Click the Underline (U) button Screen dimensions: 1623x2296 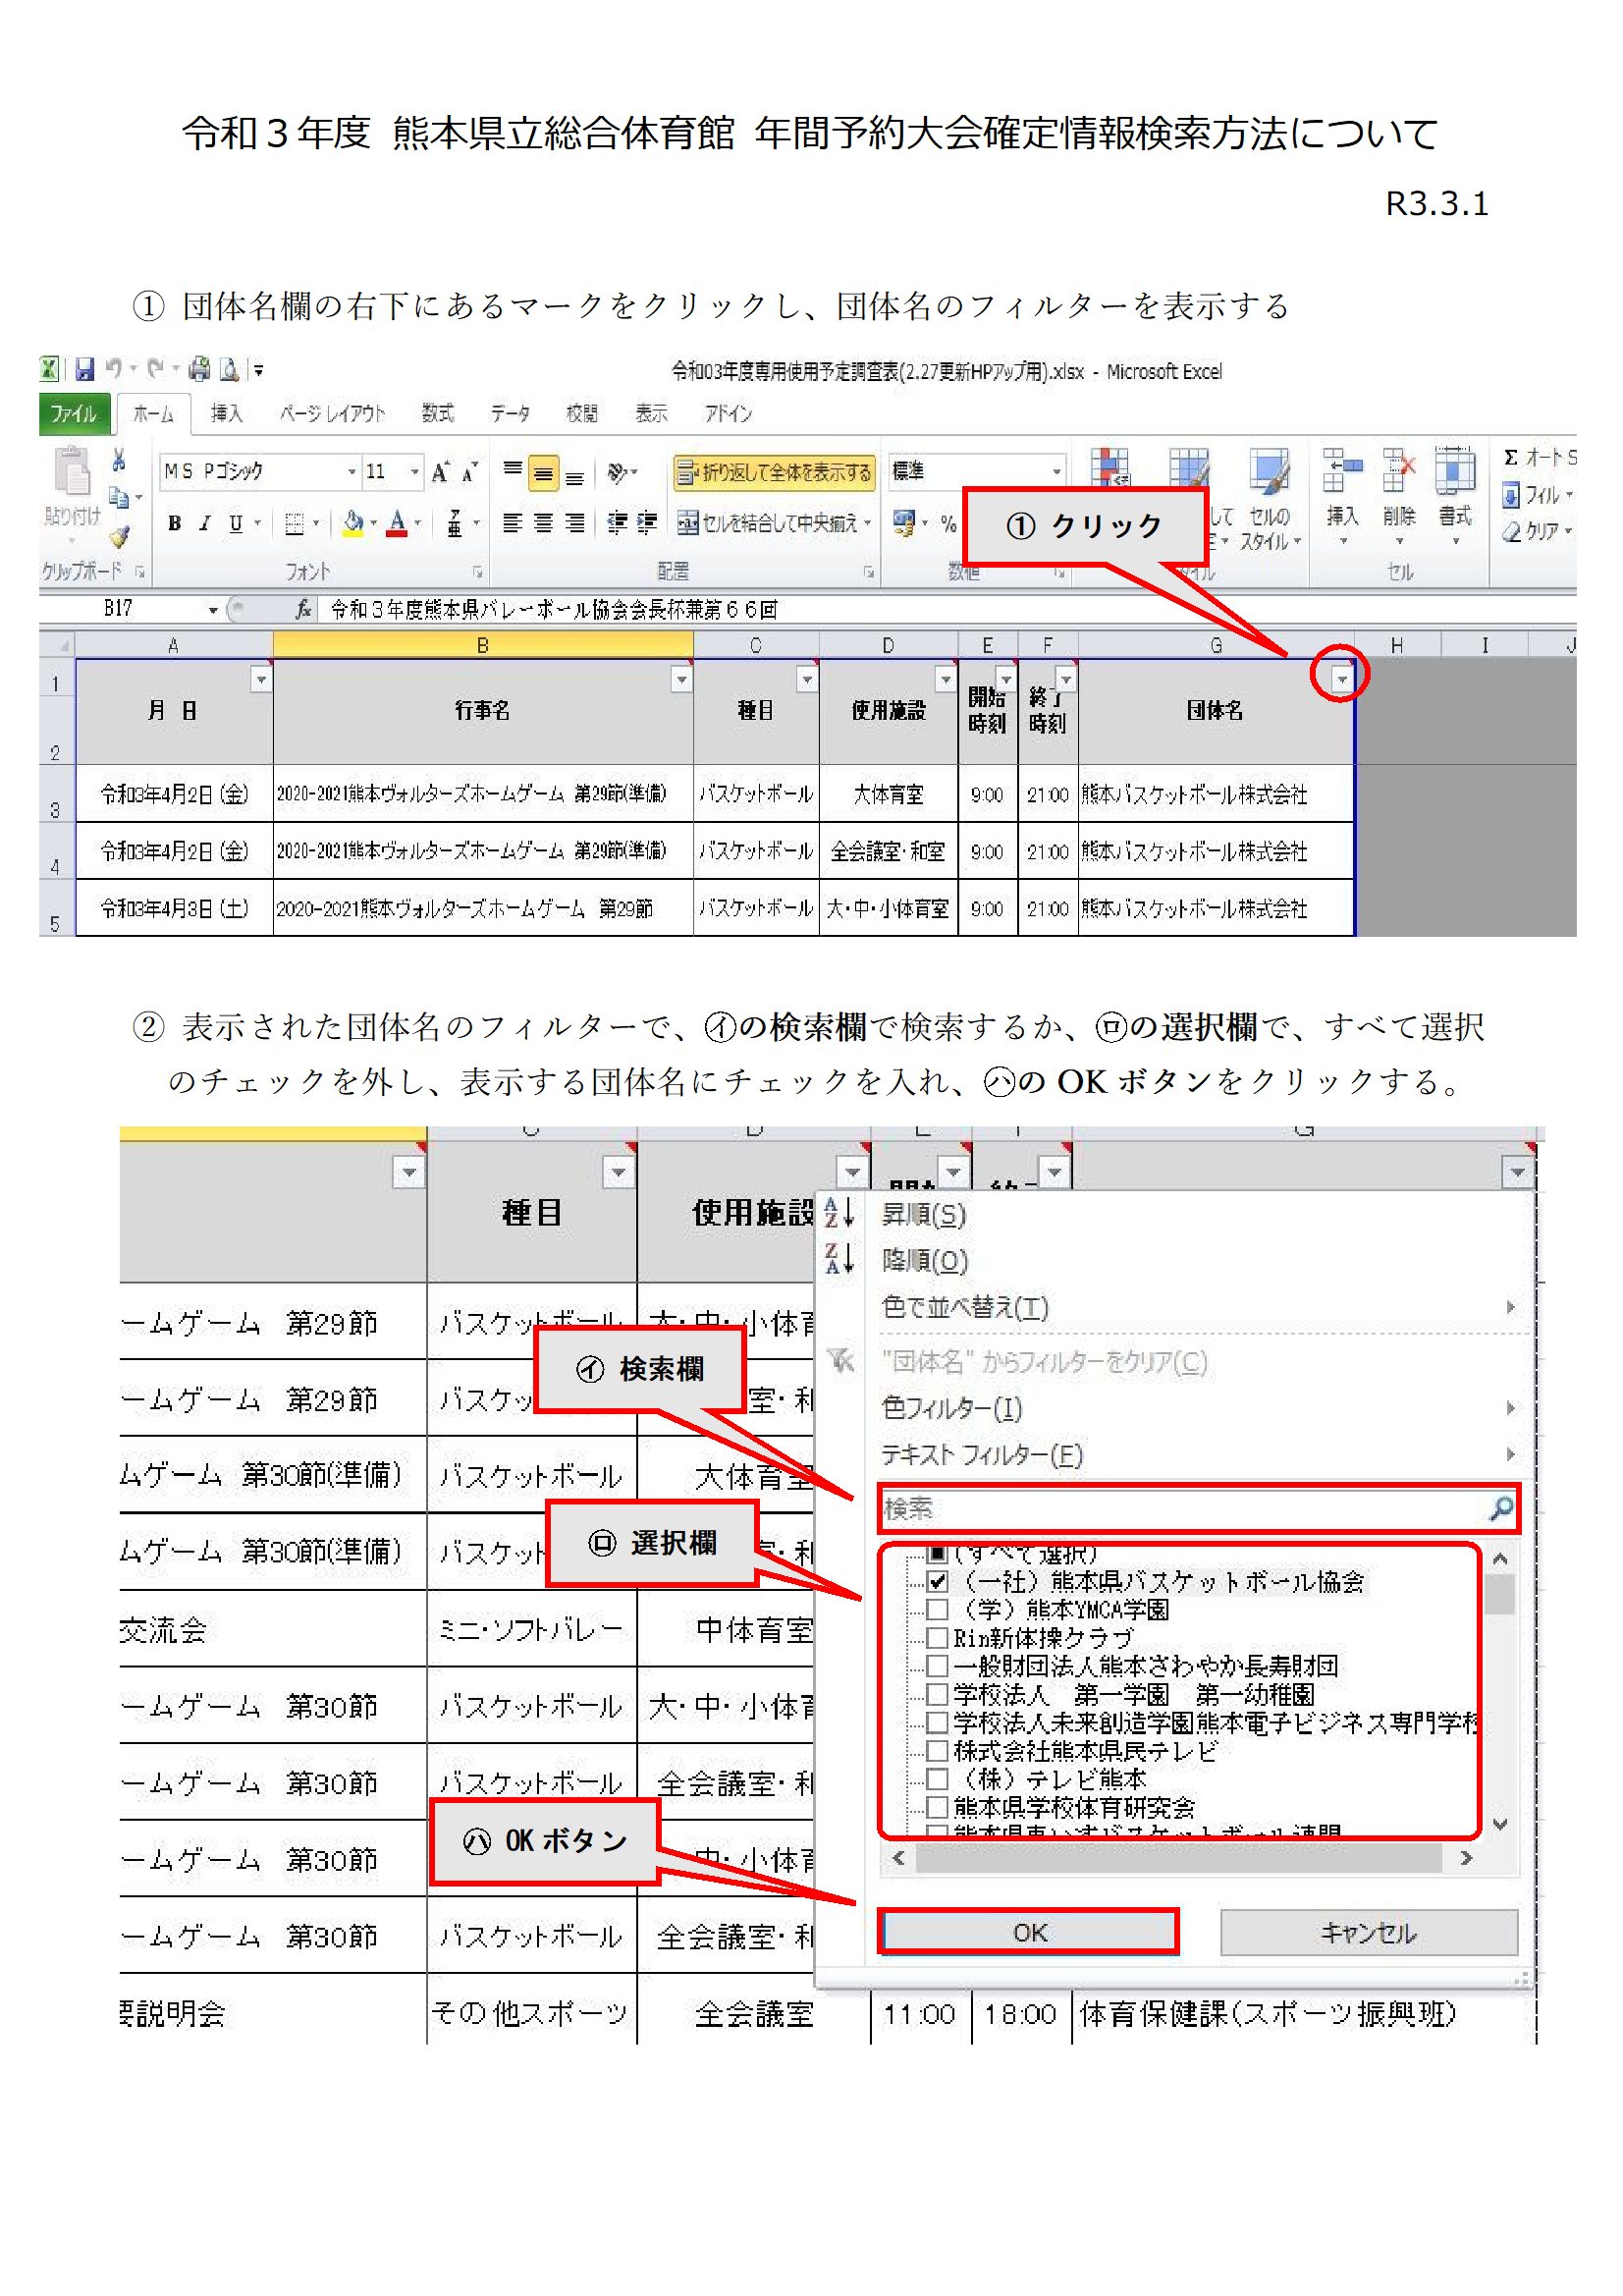pos(236,523)
